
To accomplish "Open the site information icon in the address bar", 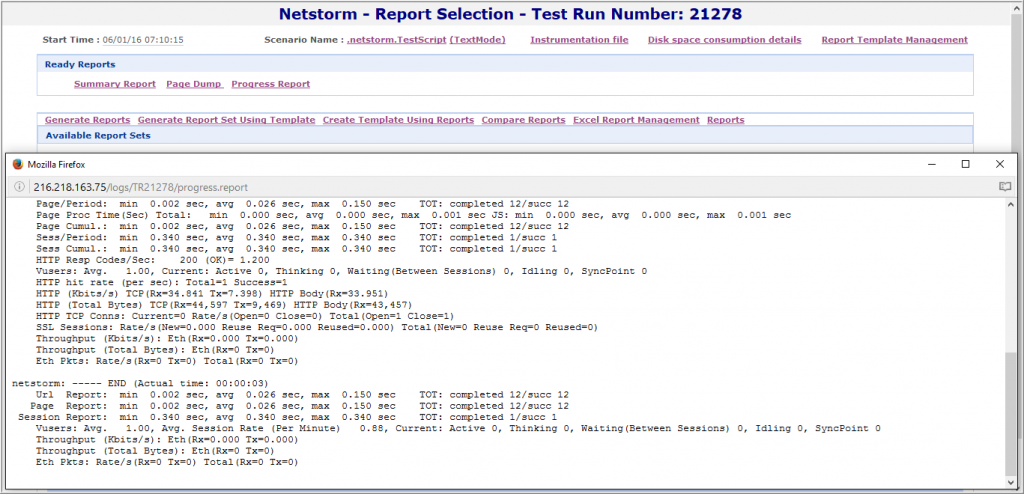I will [19, 187].
